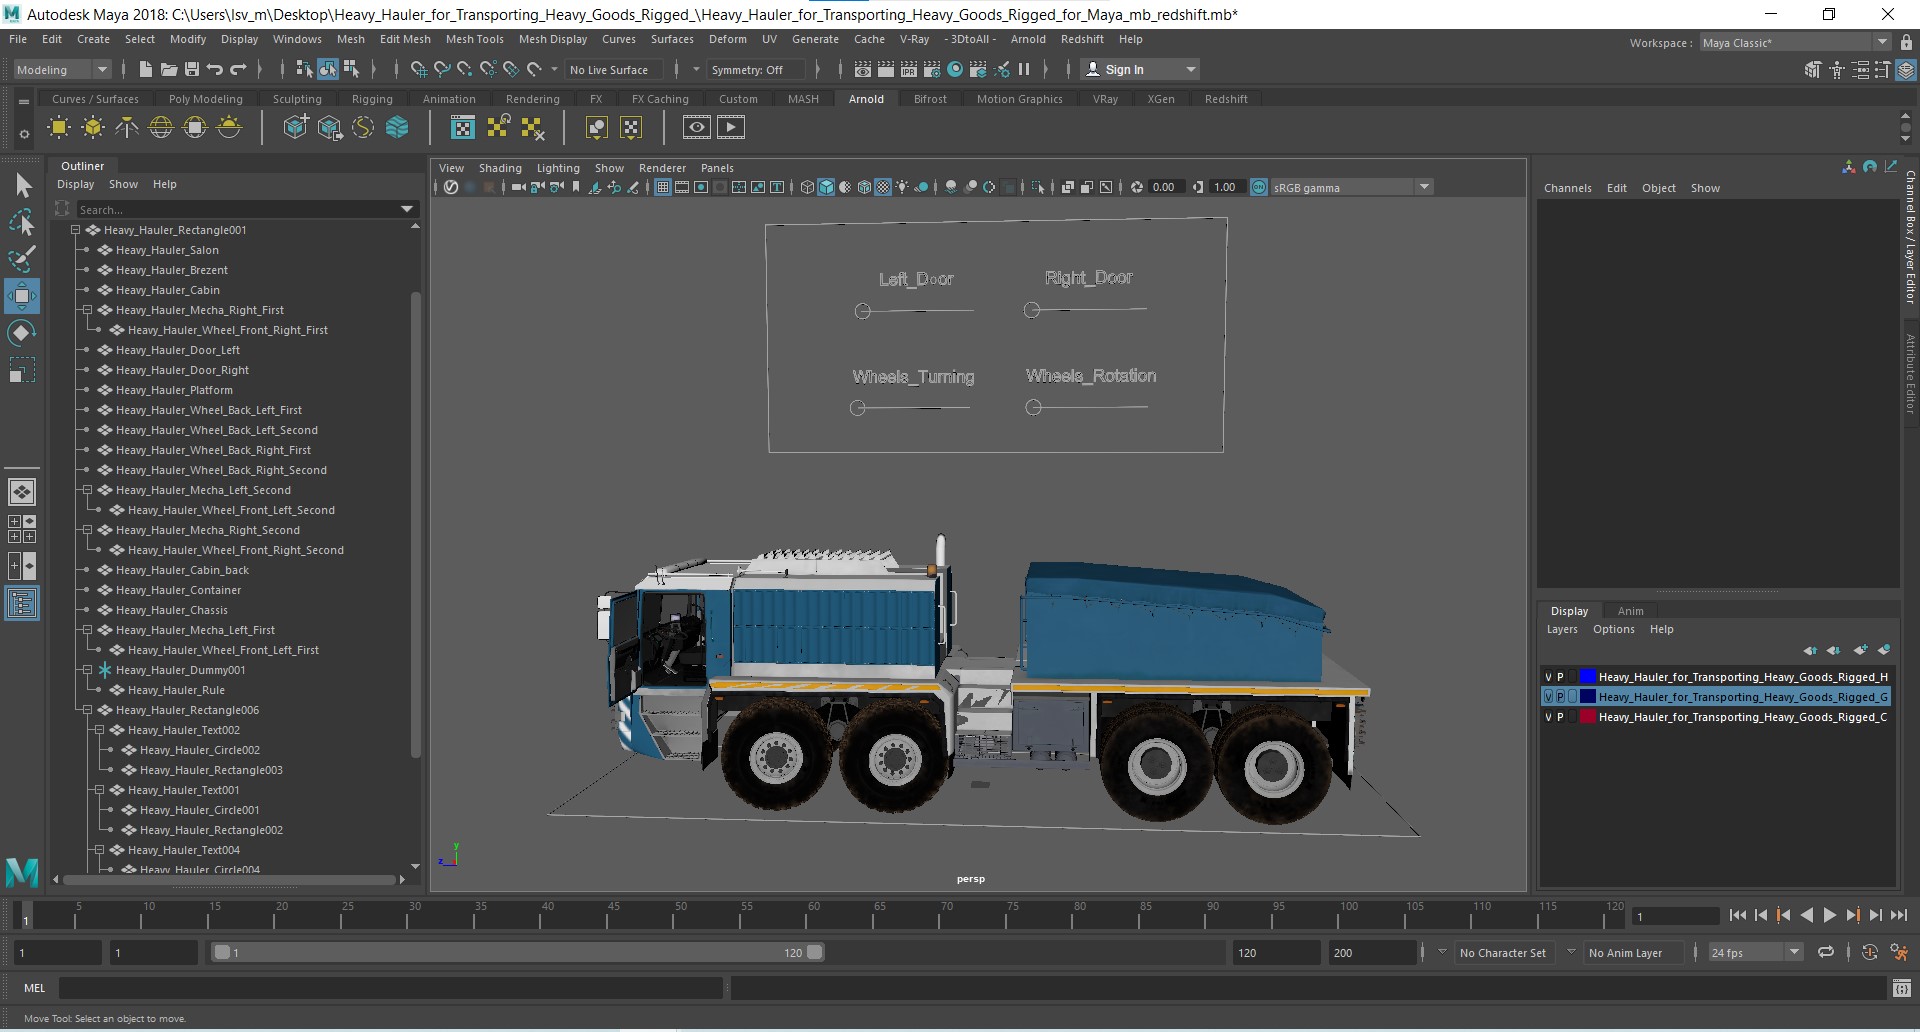Collapse Heavy_Hauler_Mecha_Right_First node
The image size is (1920, 1032).
click(87, 310)
